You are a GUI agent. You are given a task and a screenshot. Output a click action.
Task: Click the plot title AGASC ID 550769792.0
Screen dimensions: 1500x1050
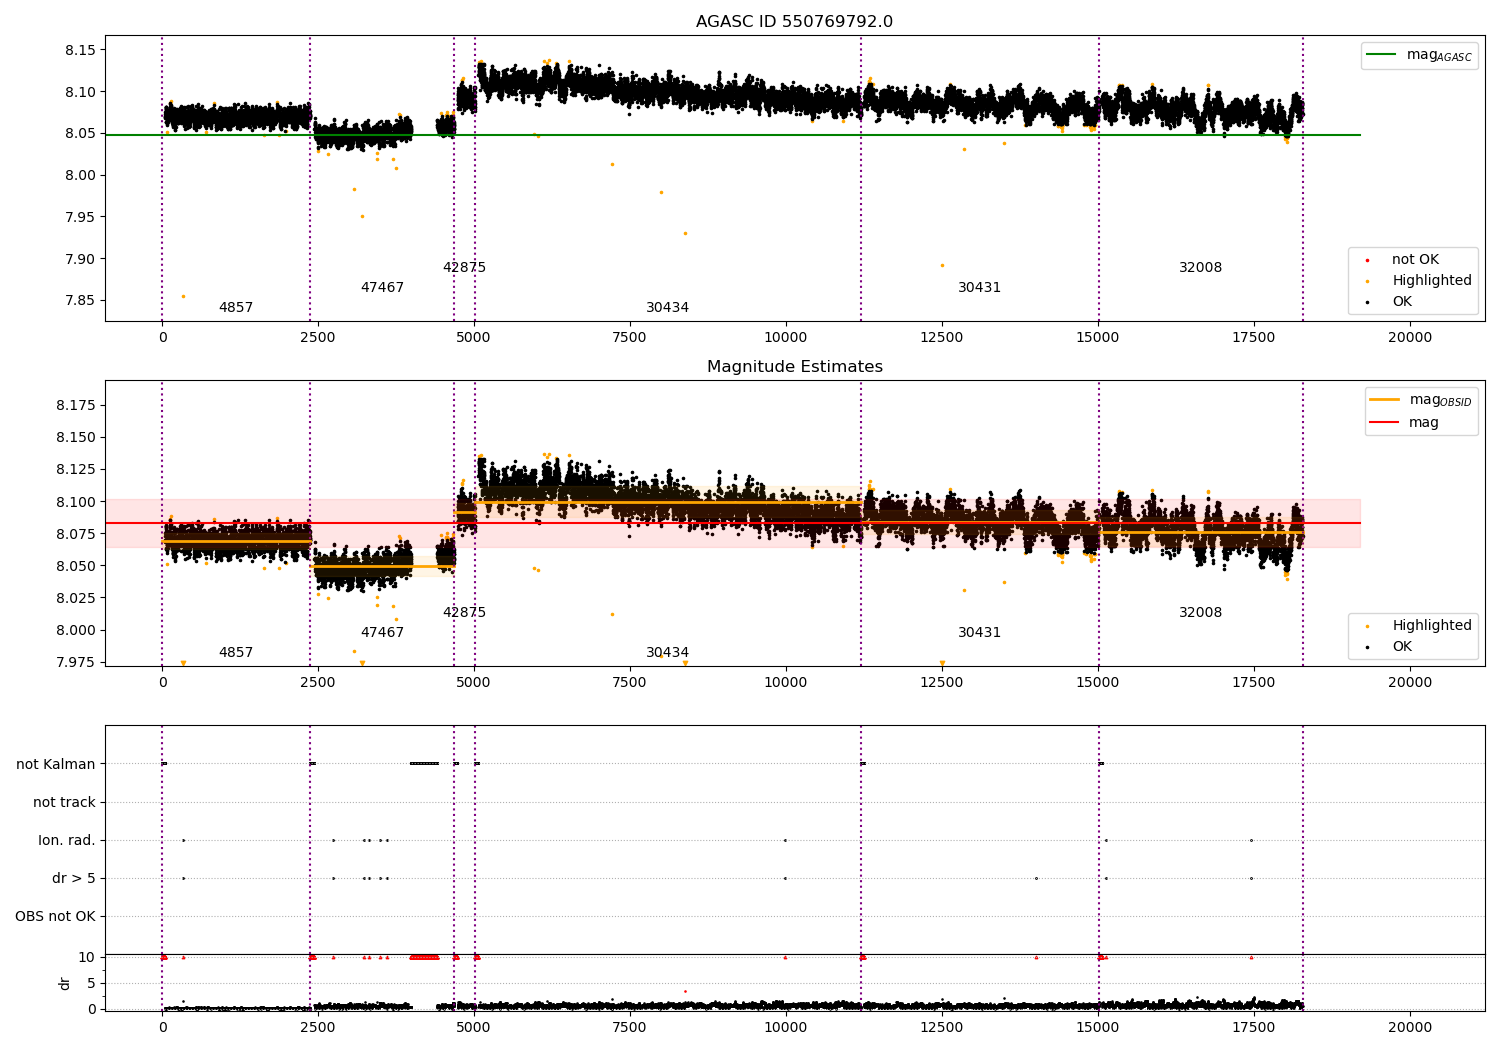tap(795, 22)
